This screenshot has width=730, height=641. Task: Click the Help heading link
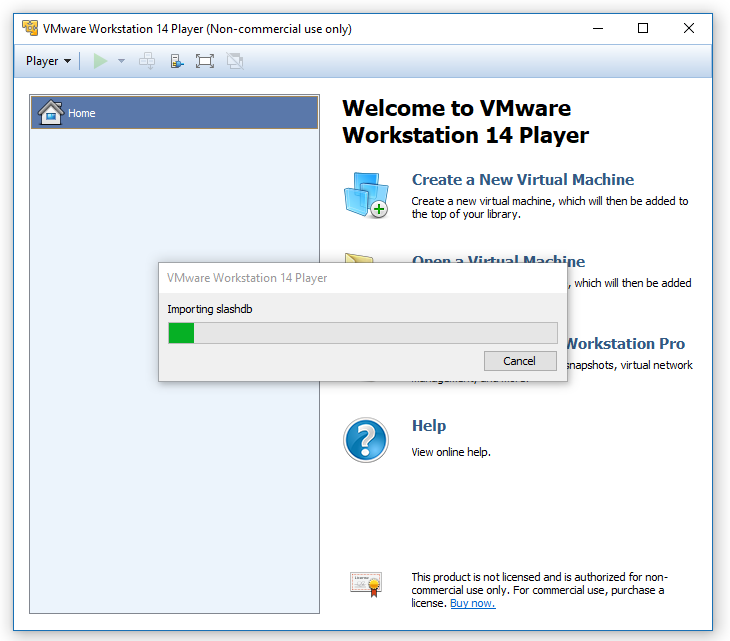(x=428, y=426)
